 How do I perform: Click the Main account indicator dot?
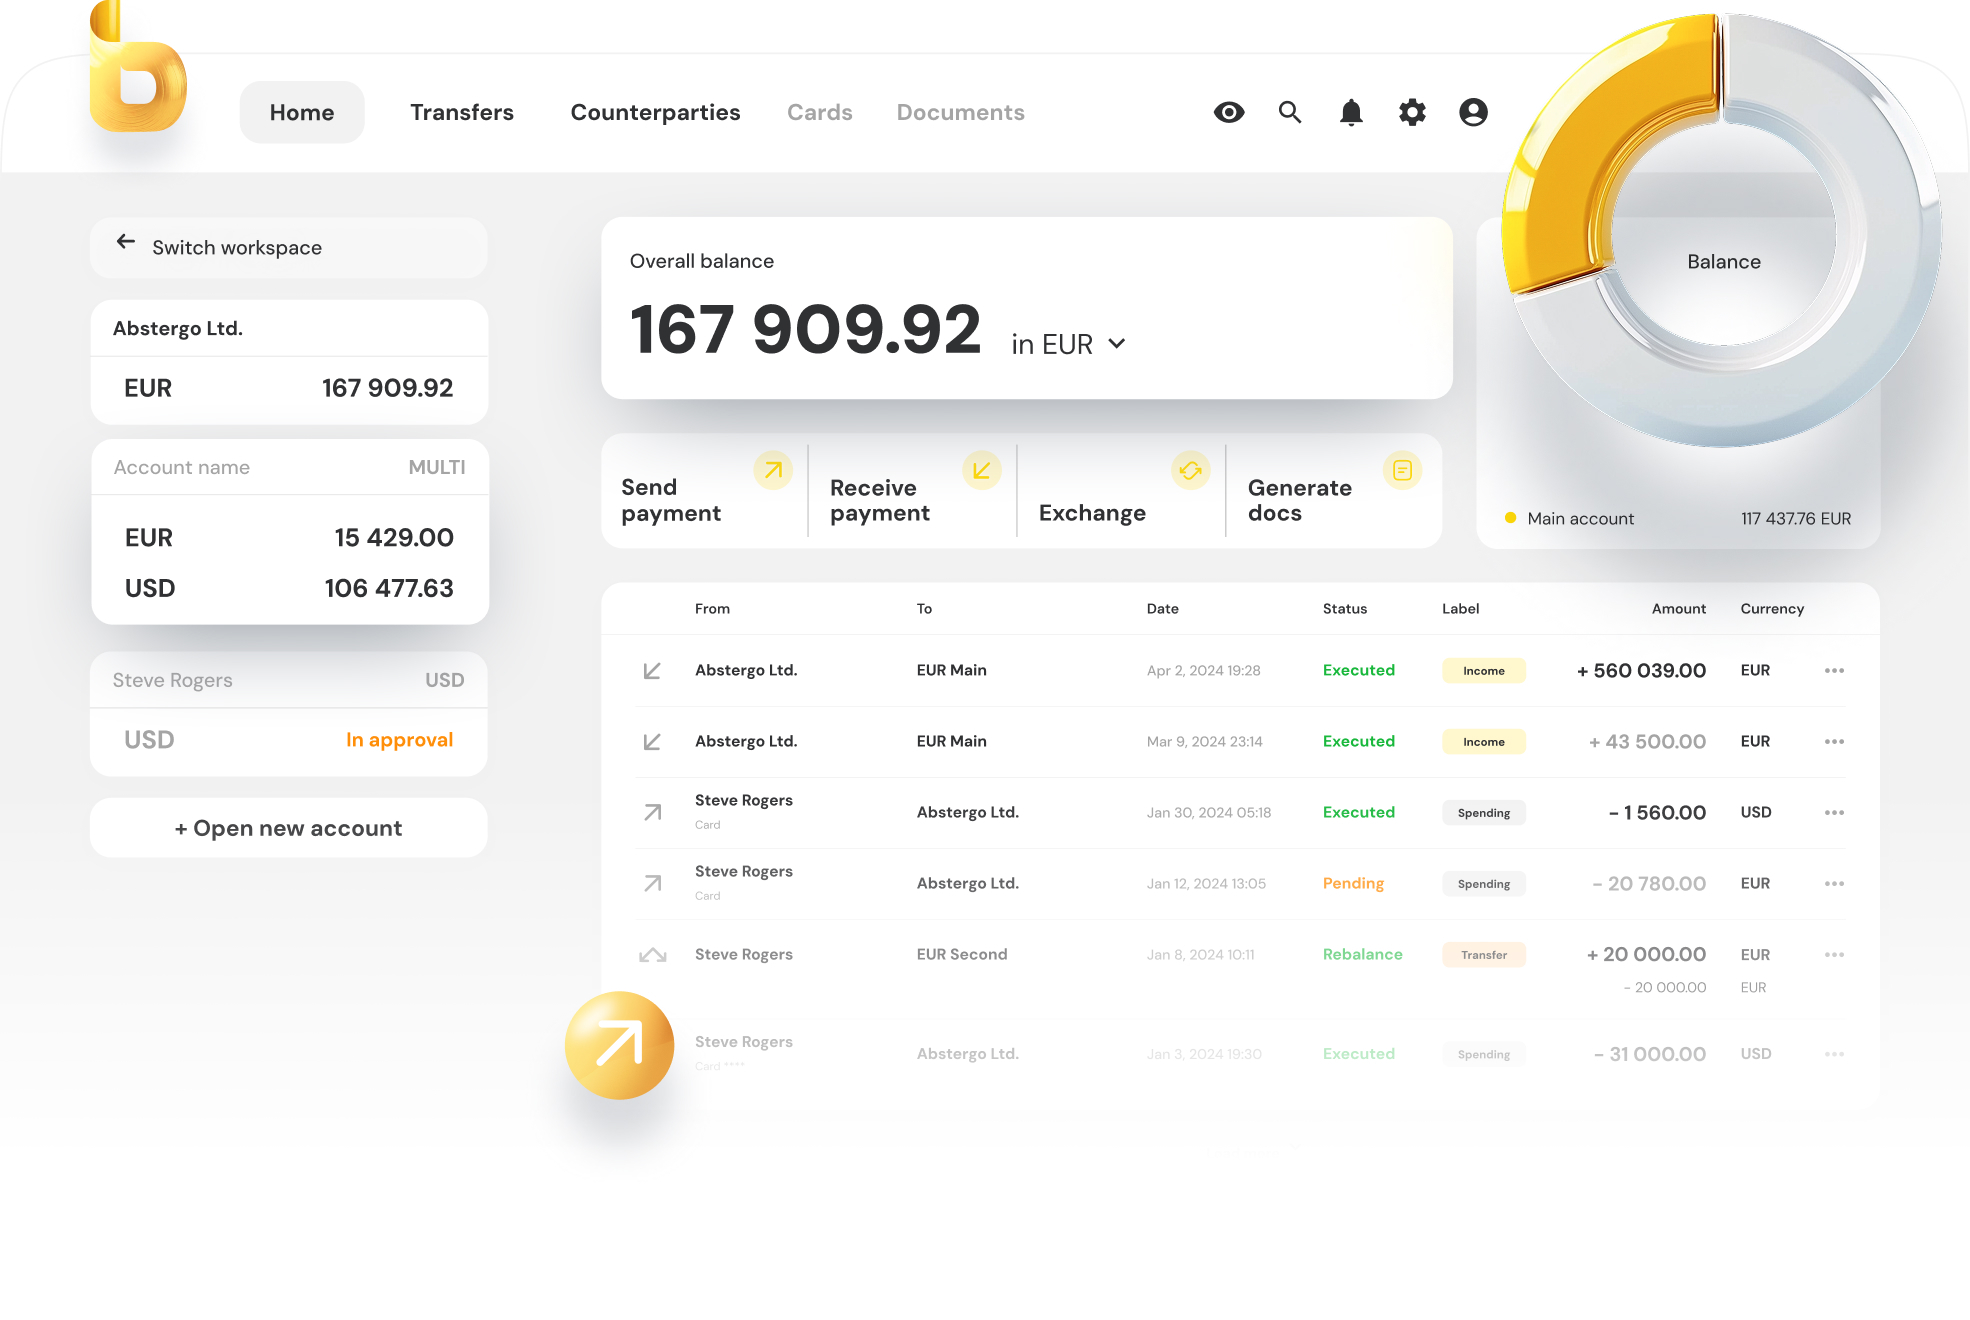tap(1509, 518)
